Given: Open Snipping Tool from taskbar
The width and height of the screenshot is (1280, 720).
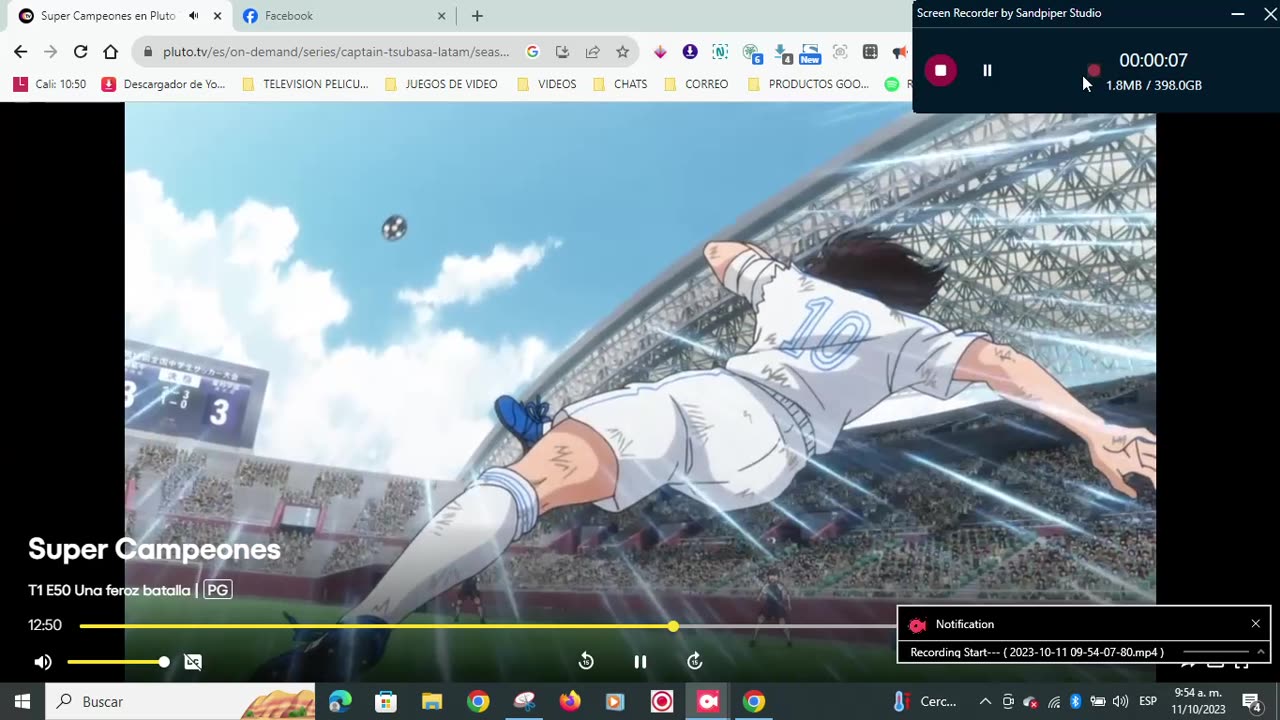Looking at the screenshot, I should [524, 702].
